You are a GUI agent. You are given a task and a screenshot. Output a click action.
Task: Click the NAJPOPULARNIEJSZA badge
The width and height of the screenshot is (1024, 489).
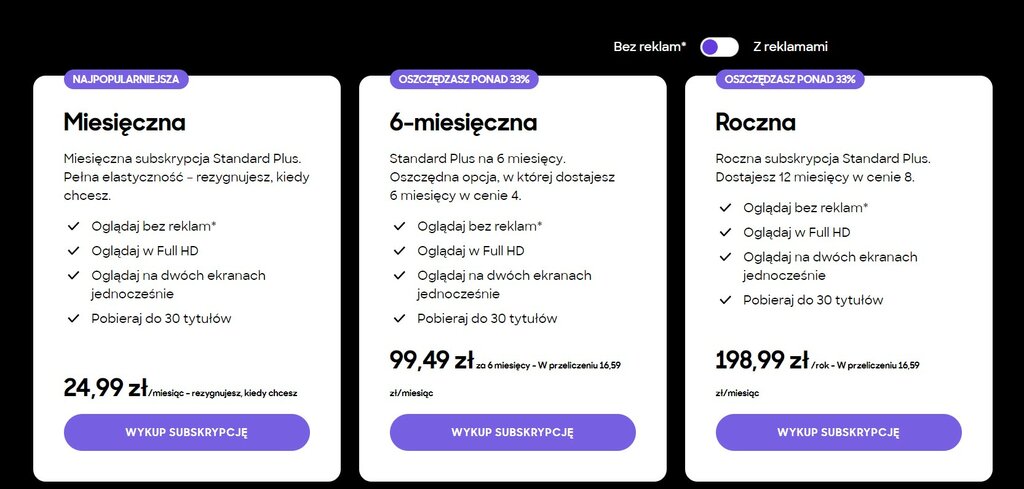[x=126, y=80]
